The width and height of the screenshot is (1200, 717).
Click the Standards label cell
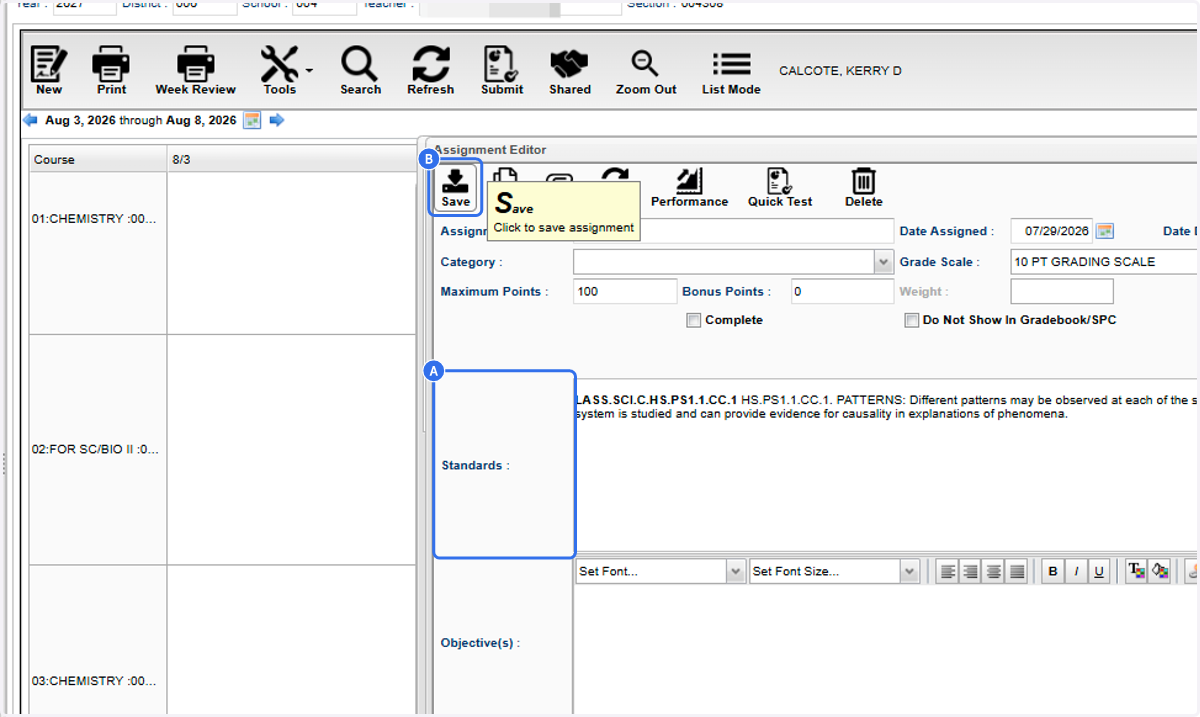click(x=504, y=465)
